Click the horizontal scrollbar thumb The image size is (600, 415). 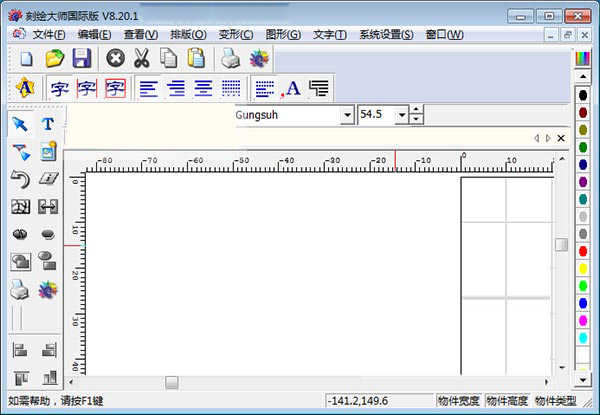pyautogui.click(x=172, y=382)
